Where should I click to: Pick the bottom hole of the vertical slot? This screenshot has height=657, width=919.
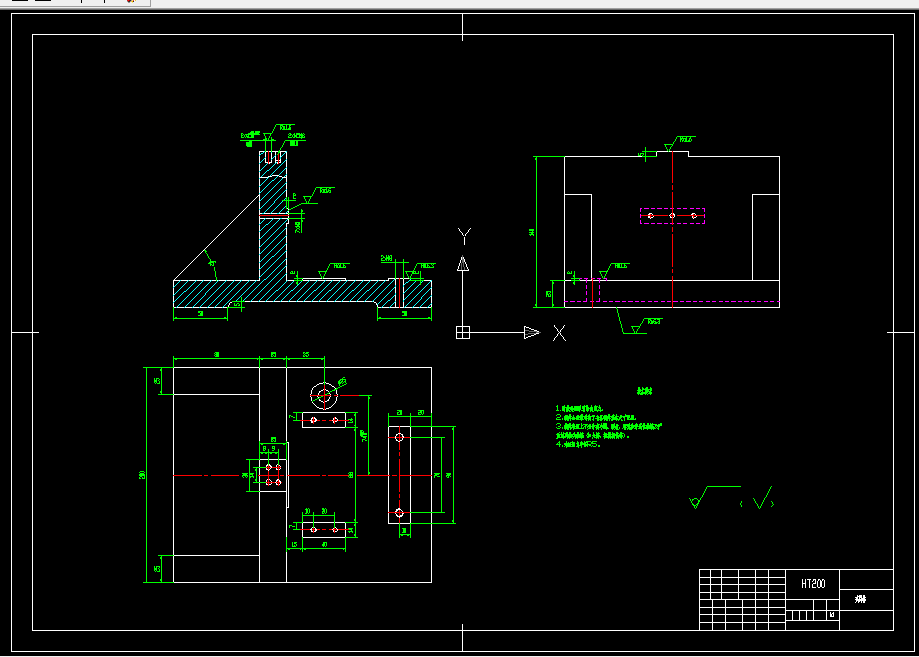[399, 513]
